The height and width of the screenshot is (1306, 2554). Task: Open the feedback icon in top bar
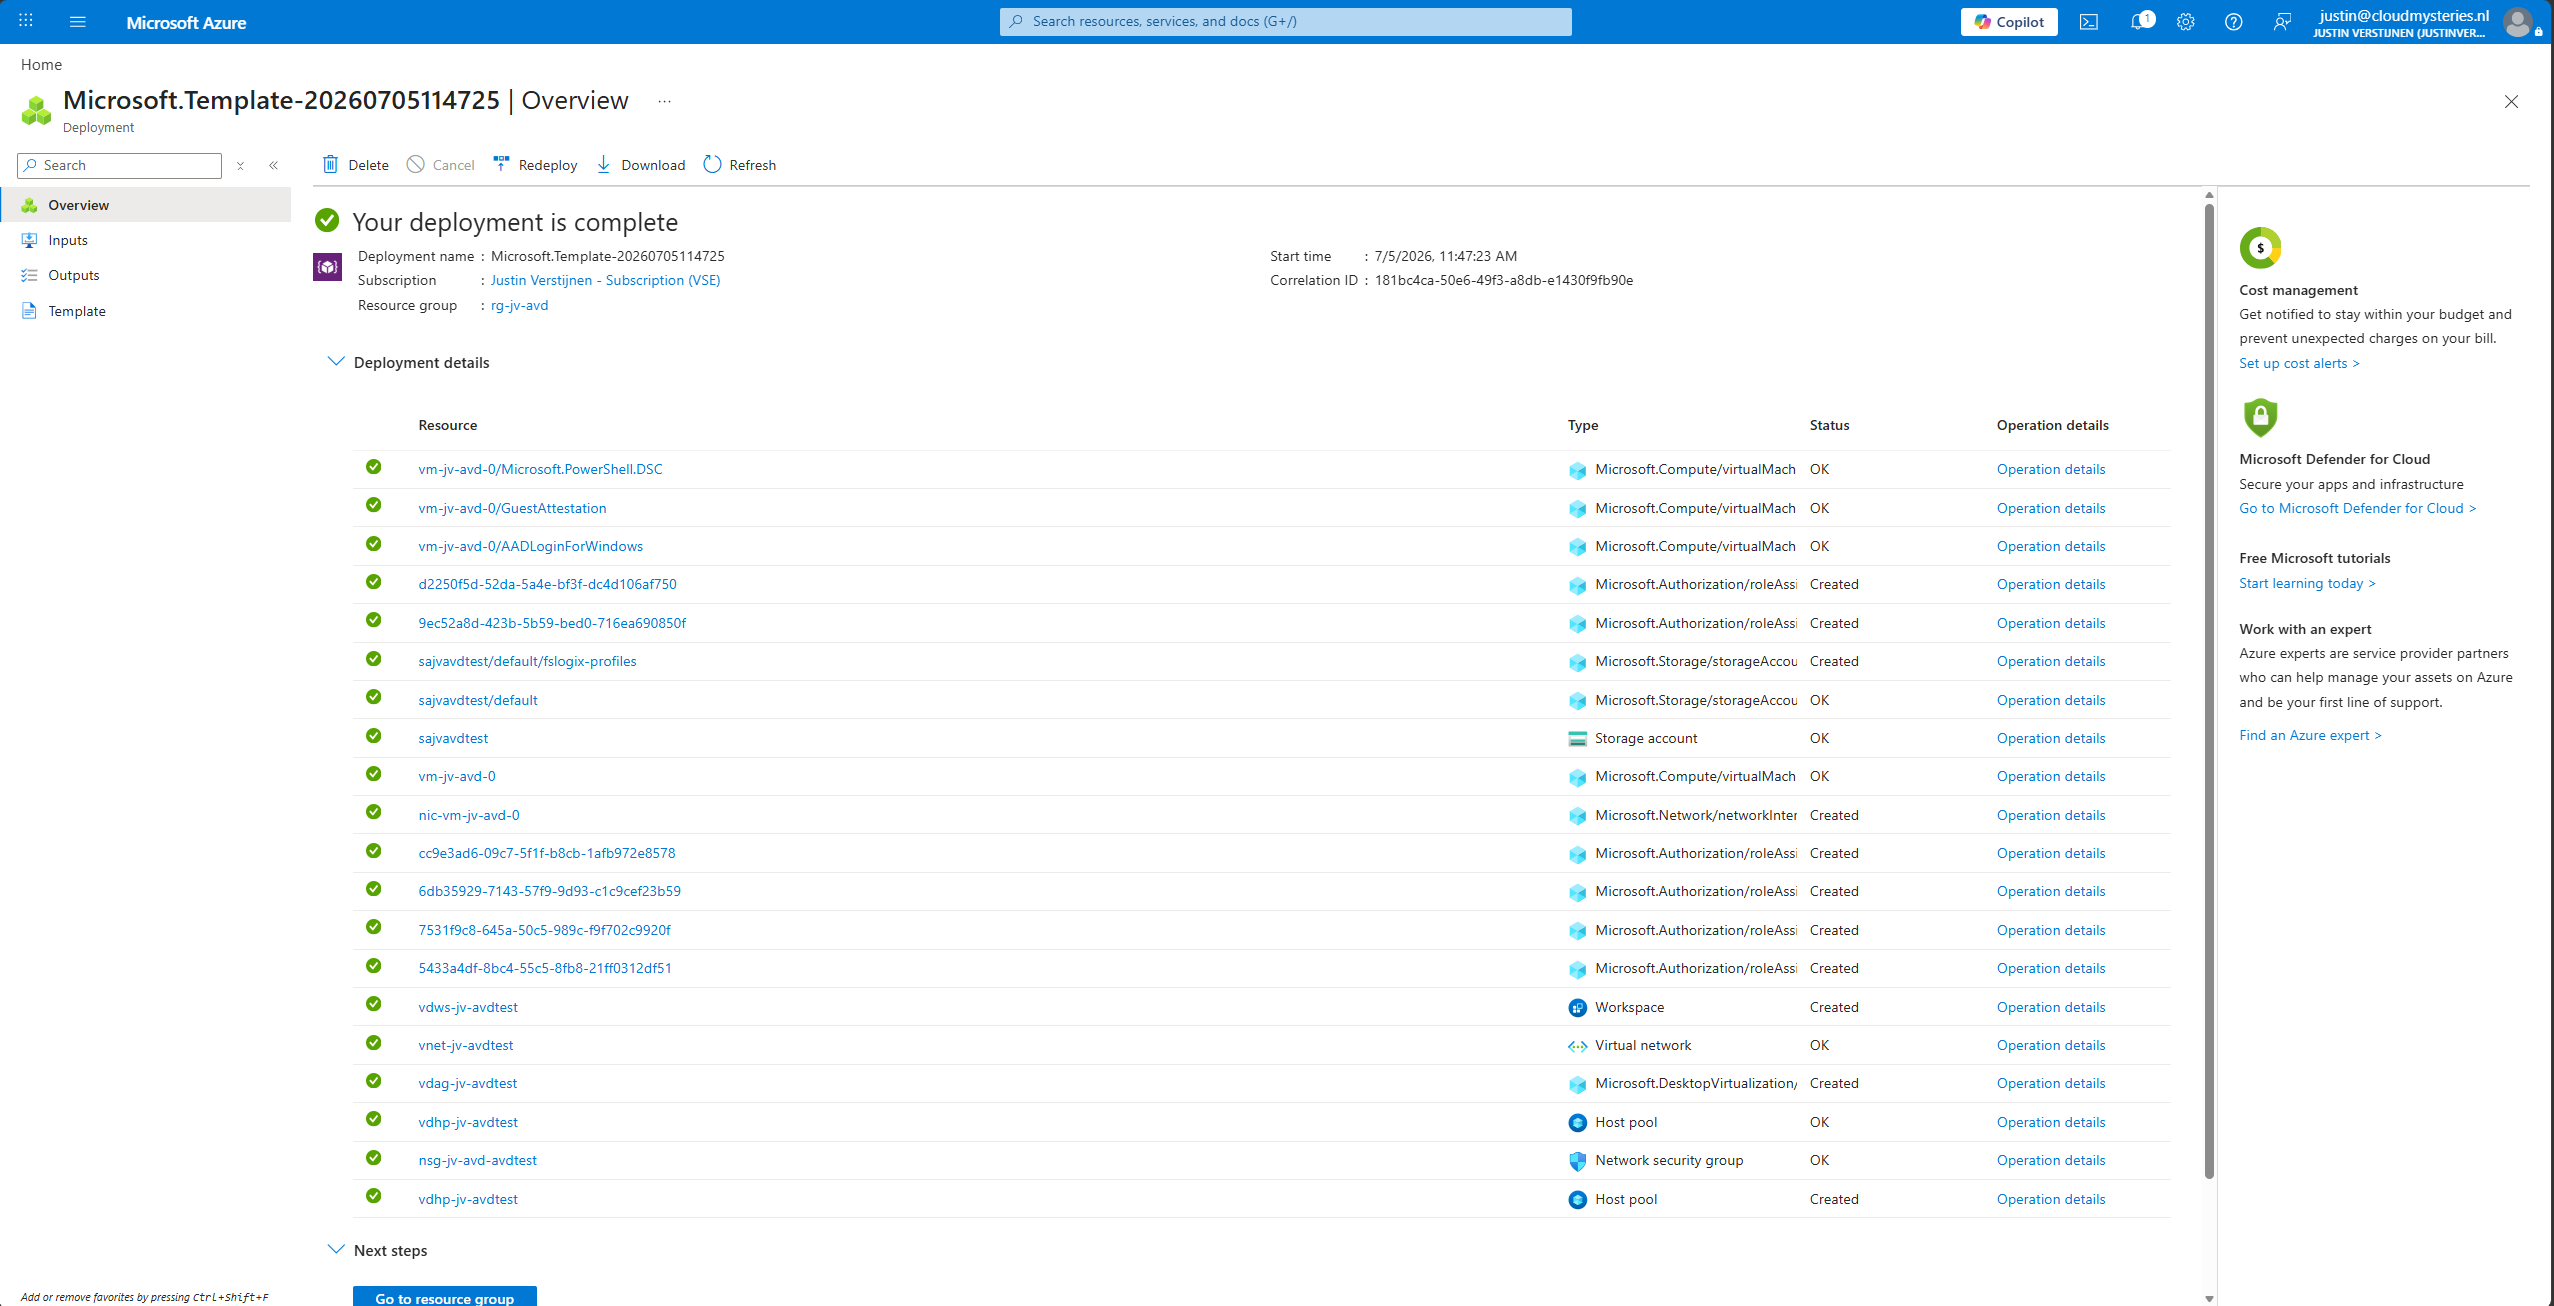2282,22
